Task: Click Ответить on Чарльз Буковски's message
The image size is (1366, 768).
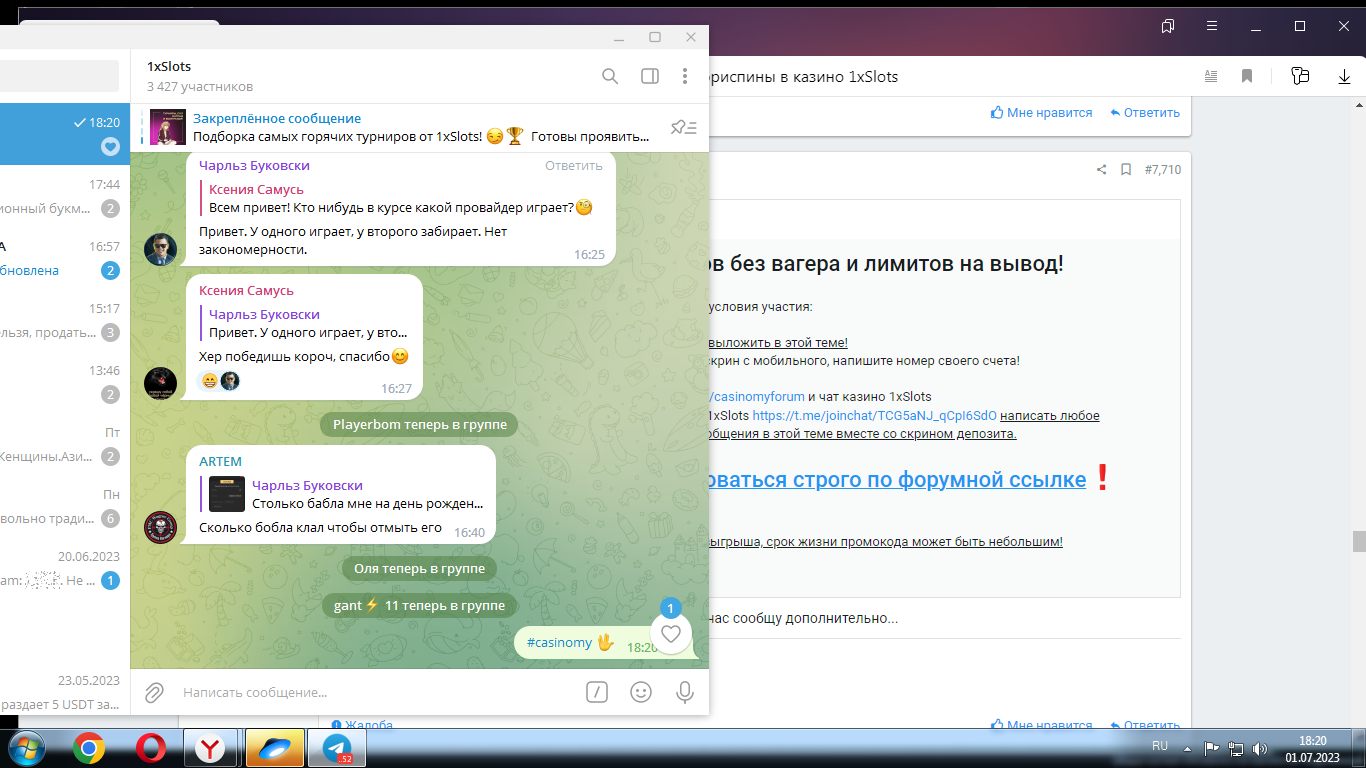Action: click(x=574, y=166)
